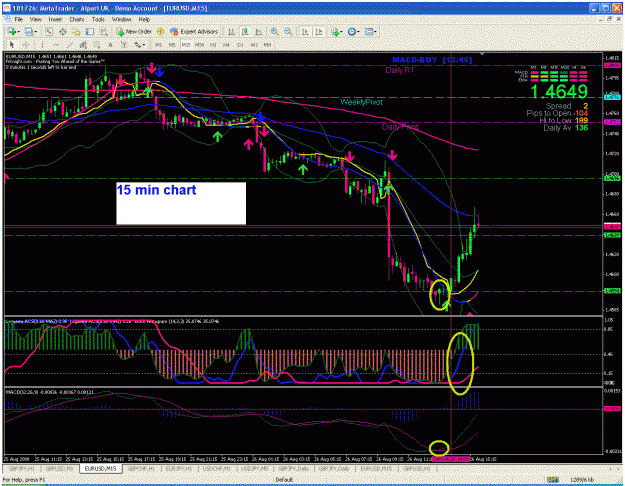
Task: Click the connection status '1389/6 kb'
Action: [584, 479]
